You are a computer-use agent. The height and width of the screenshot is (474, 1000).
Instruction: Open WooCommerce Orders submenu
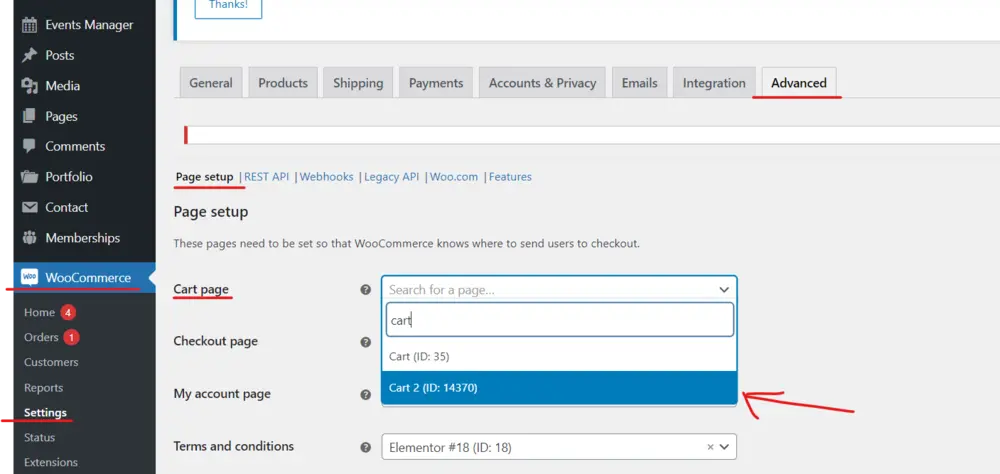point(41,337)
